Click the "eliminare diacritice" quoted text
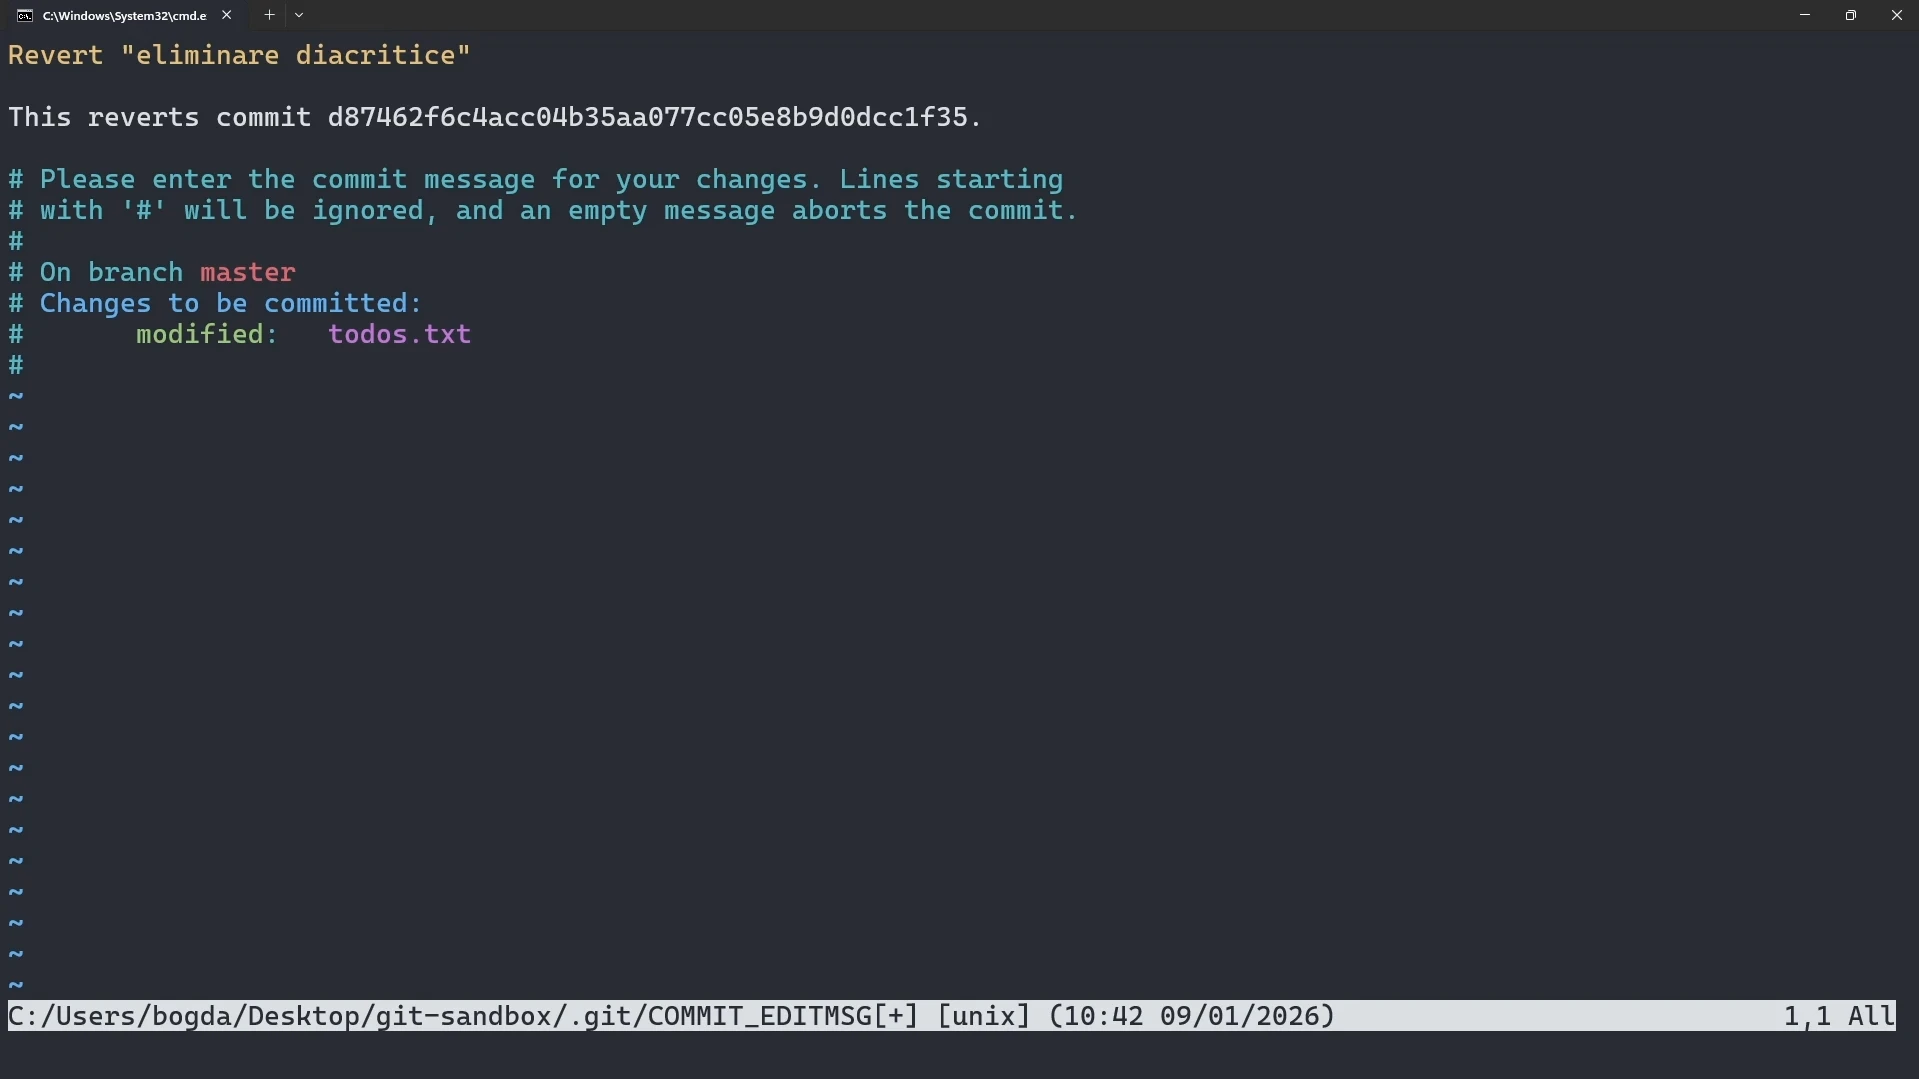This screenshot has width=1919, height=1079. click(295, 55)
